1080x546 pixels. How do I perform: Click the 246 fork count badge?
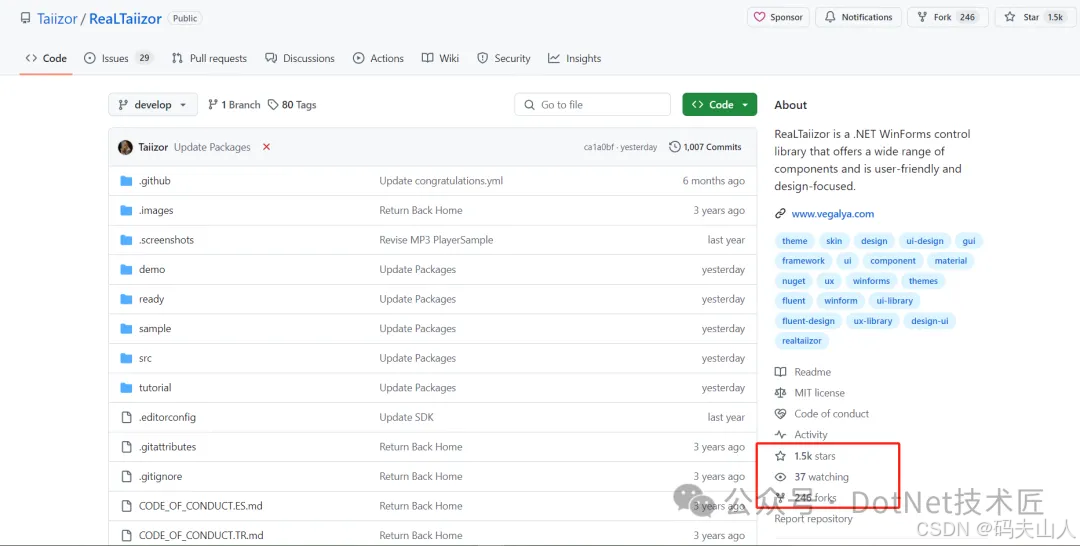pyautogui.click(x=968, y=17)
